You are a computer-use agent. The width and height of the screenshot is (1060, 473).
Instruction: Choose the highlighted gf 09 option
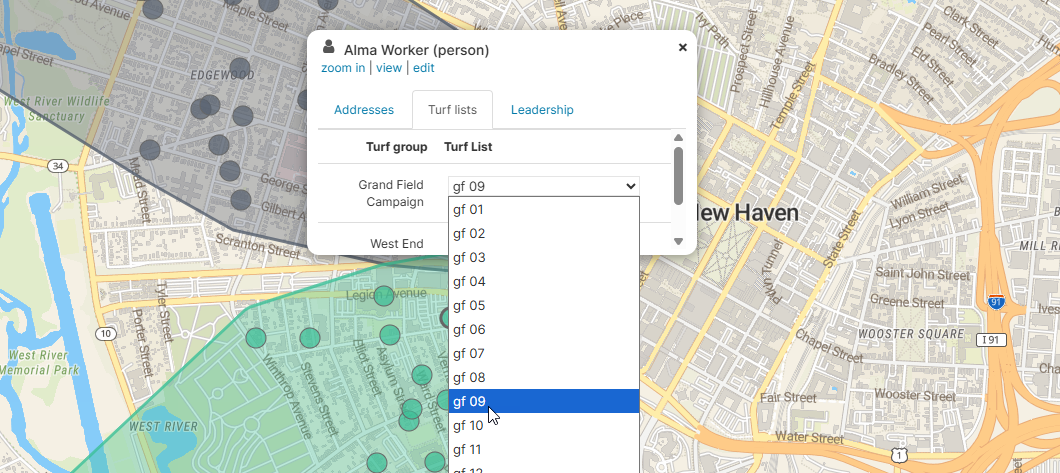(544, 401)
